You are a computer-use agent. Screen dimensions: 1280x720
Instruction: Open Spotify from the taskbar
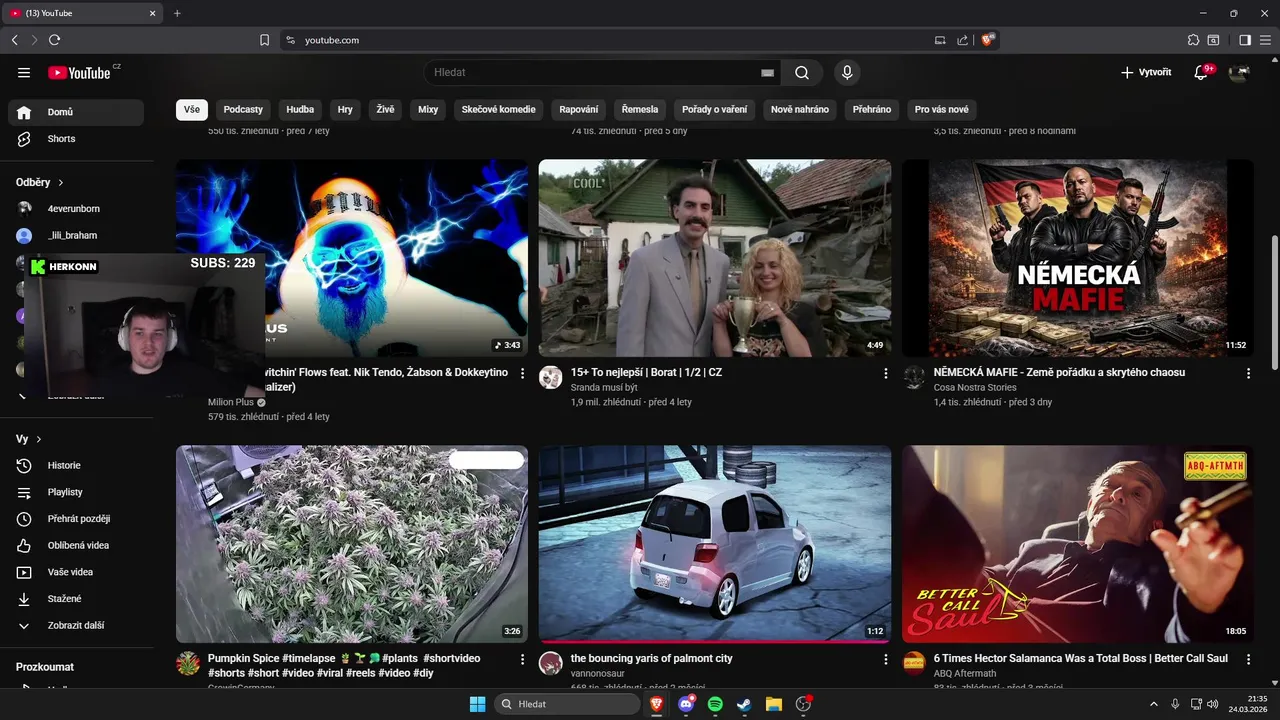pos(715,704)
